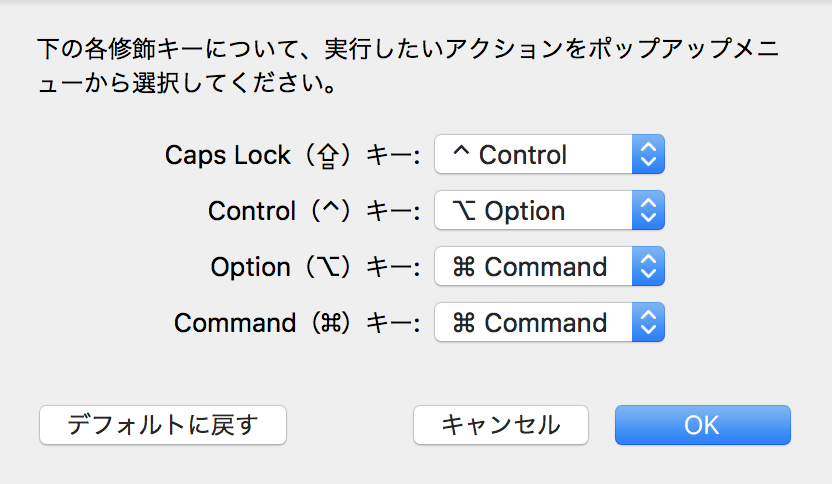Click the ⌘ symbol in the Command row popup
Viewport: 832px width, 484px height.
464,323
